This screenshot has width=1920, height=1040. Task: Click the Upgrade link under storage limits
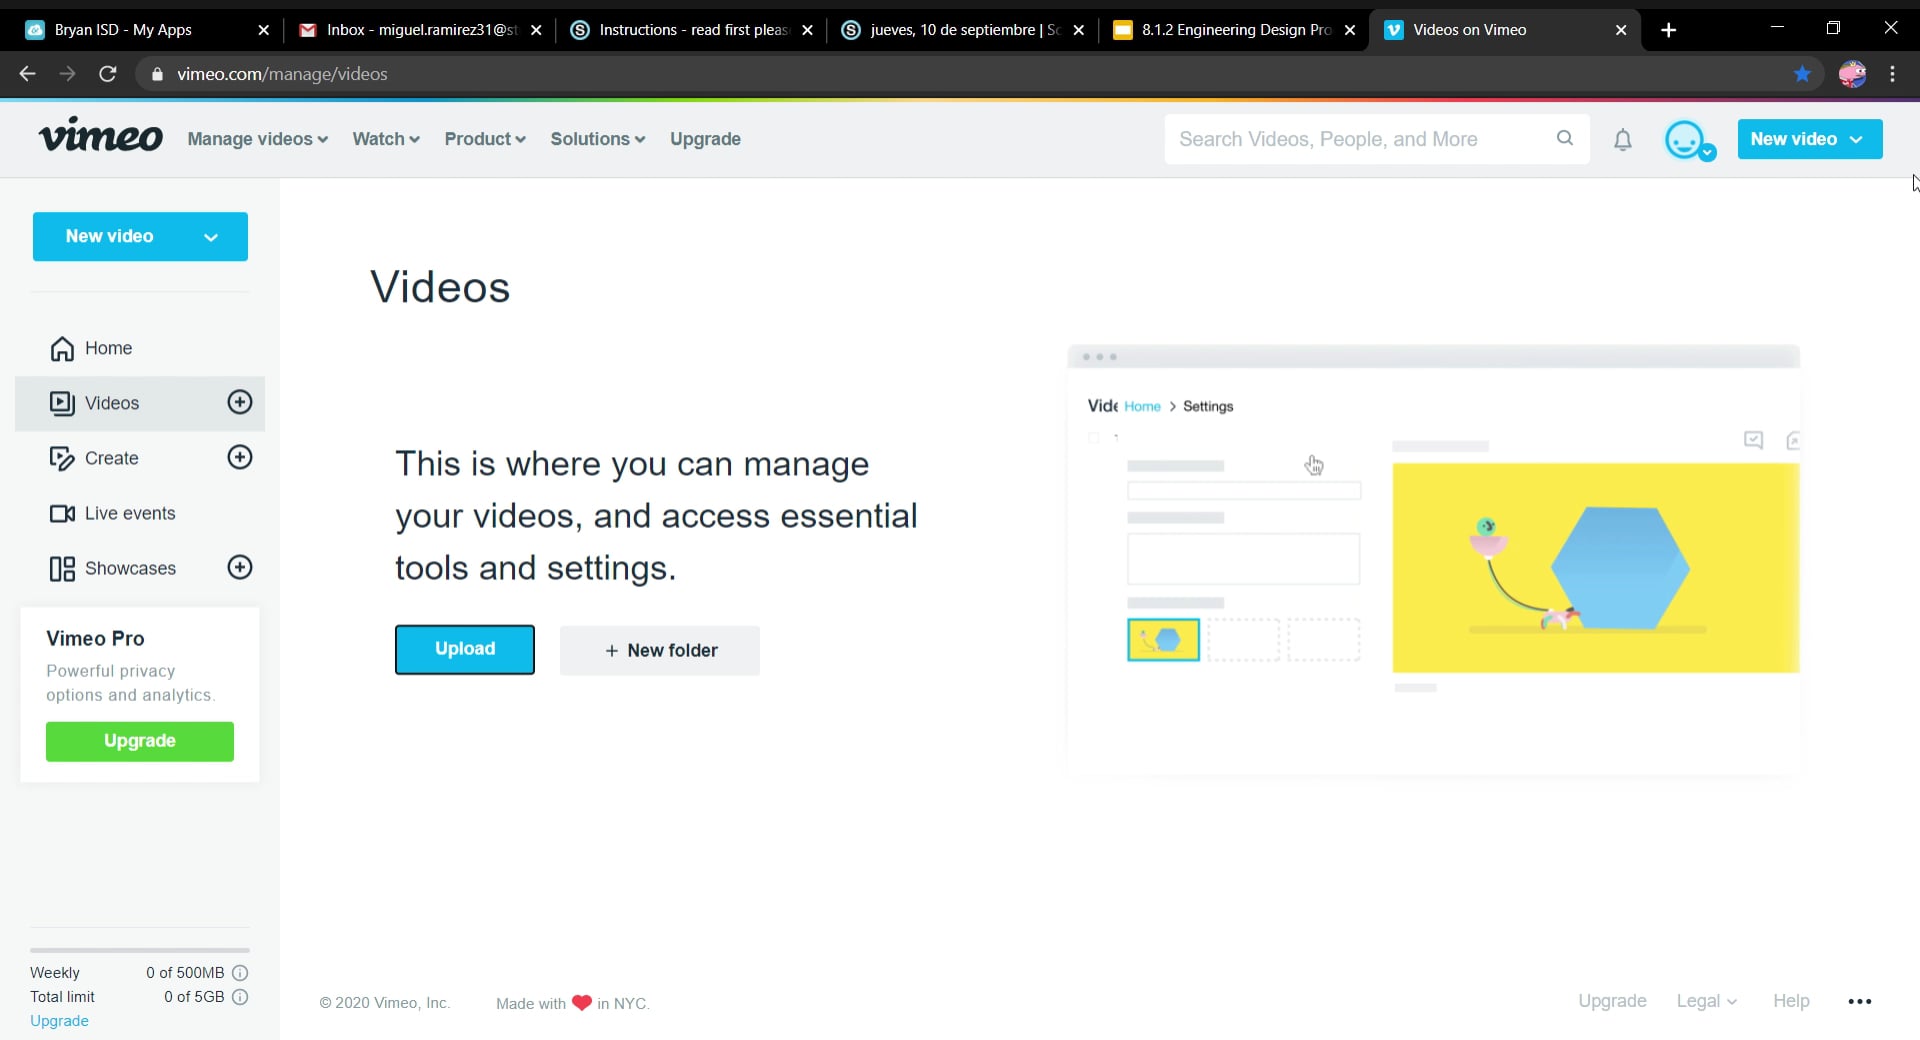(59, 1021)
